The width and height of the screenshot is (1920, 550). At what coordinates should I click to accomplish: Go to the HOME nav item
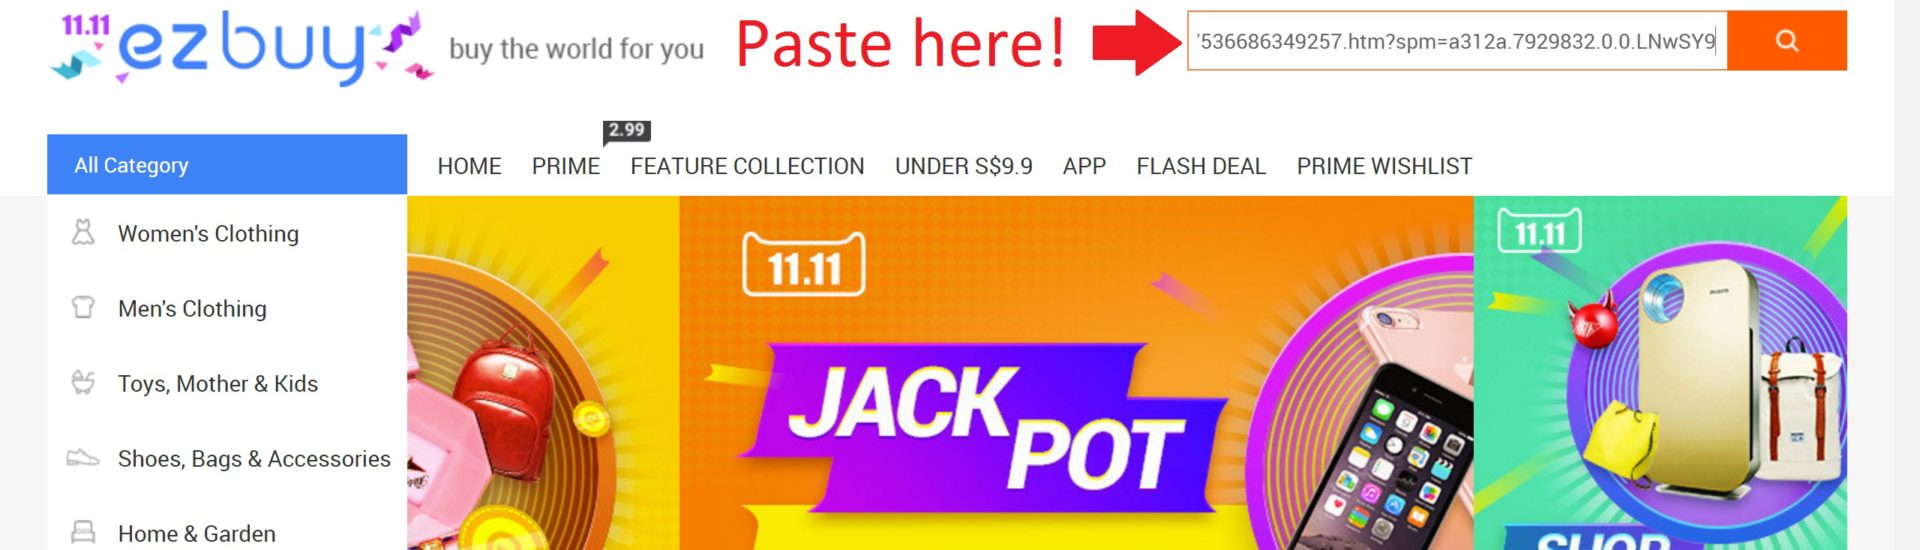(469, 166)
